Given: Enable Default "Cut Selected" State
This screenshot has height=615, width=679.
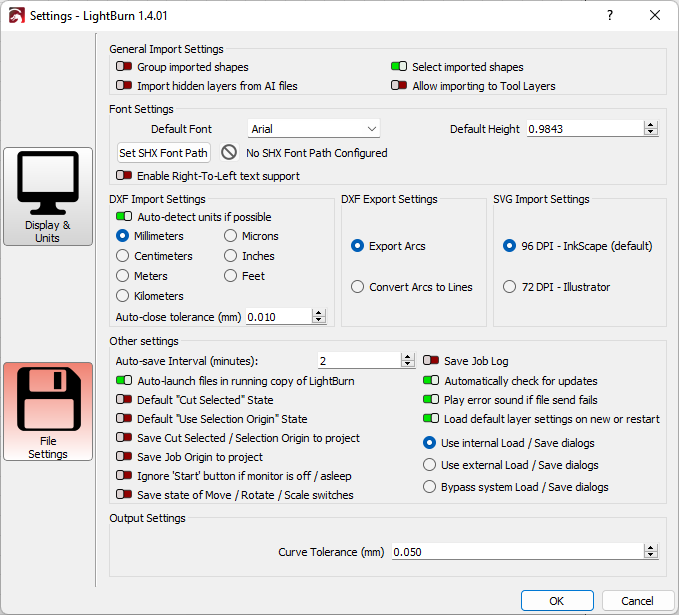Looking at the screenshot, I should point(124,399).
